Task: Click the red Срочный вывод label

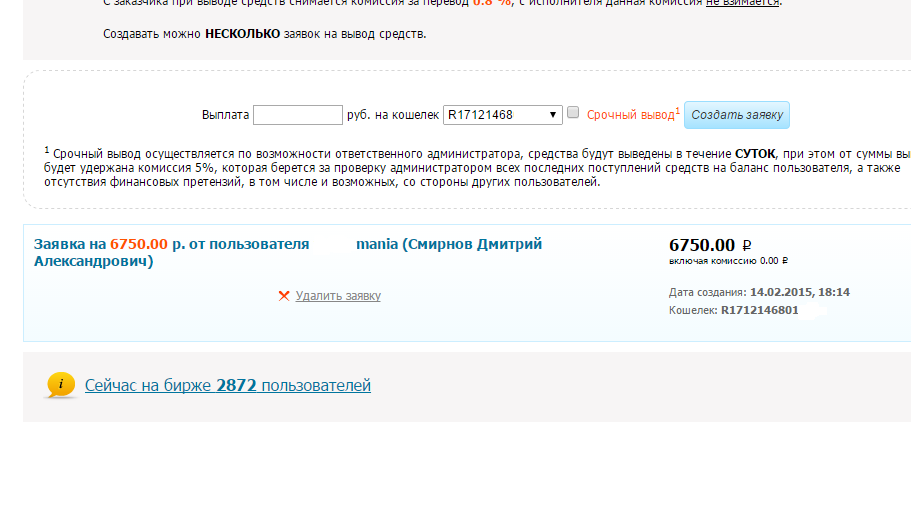Action: pyautogui.click(x=630, y=115)
